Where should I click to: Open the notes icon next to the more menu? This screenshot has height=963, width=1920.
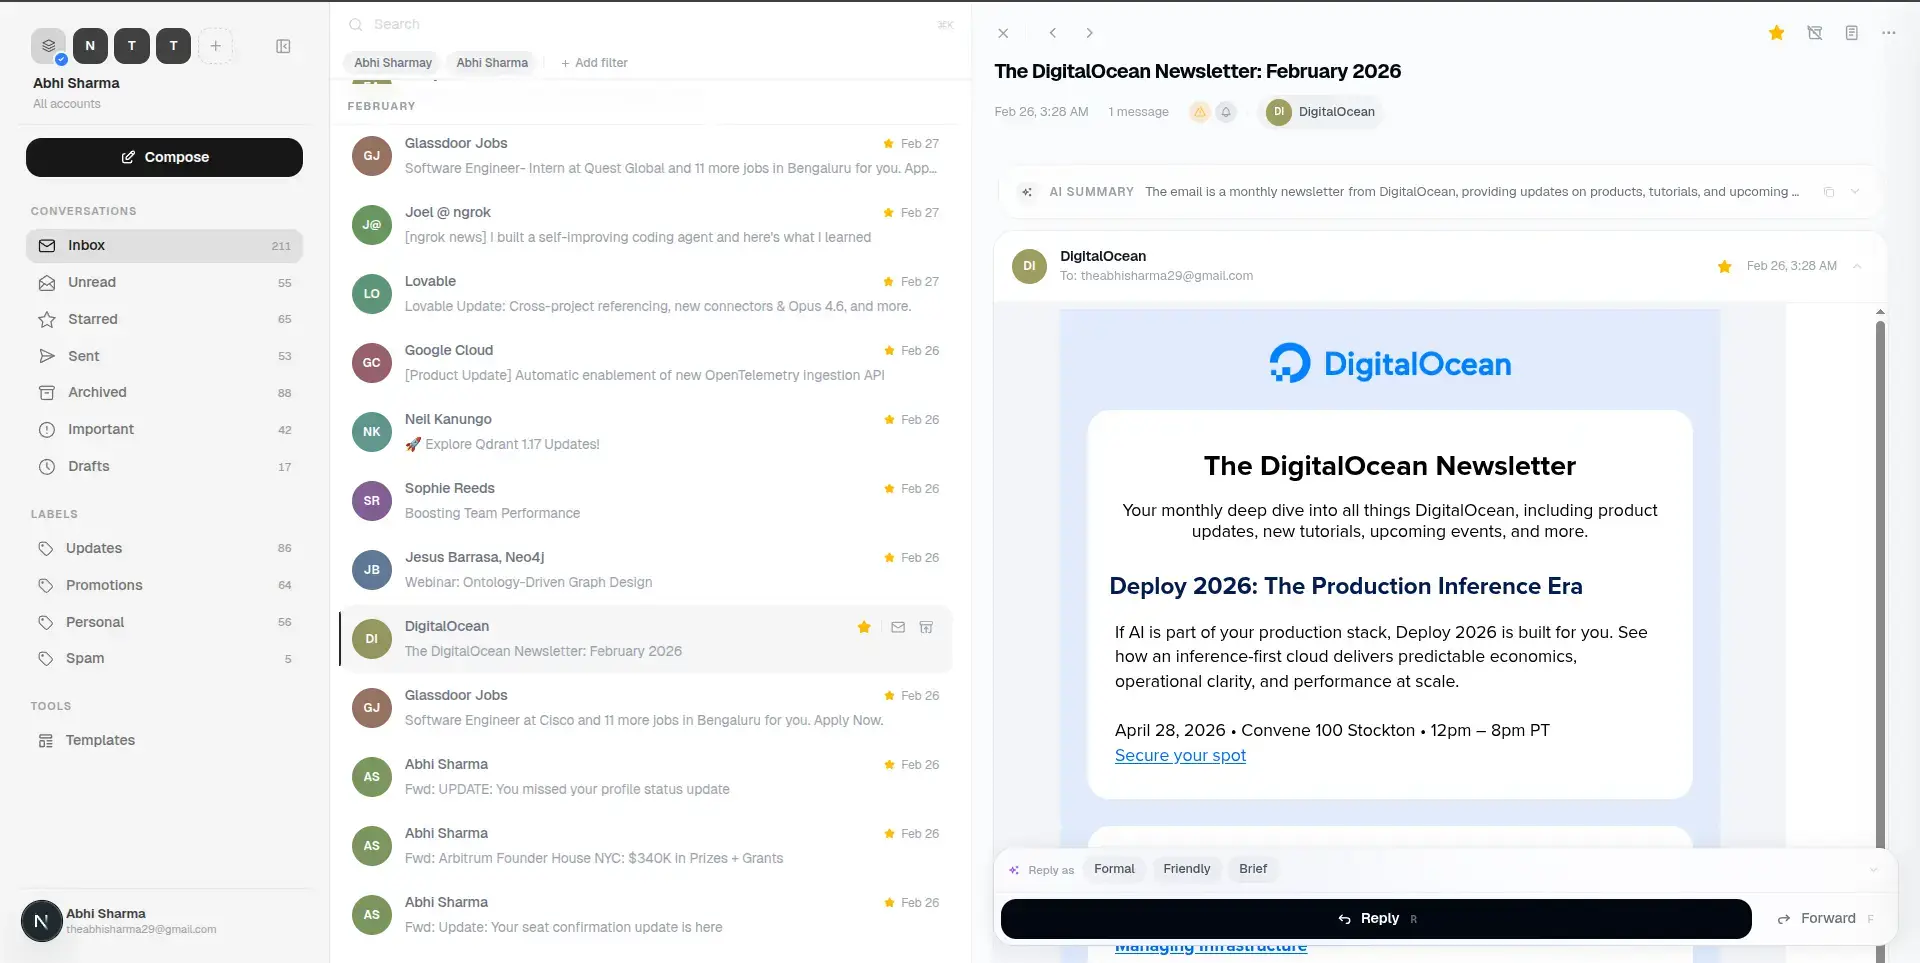(x=1851, y=33)
